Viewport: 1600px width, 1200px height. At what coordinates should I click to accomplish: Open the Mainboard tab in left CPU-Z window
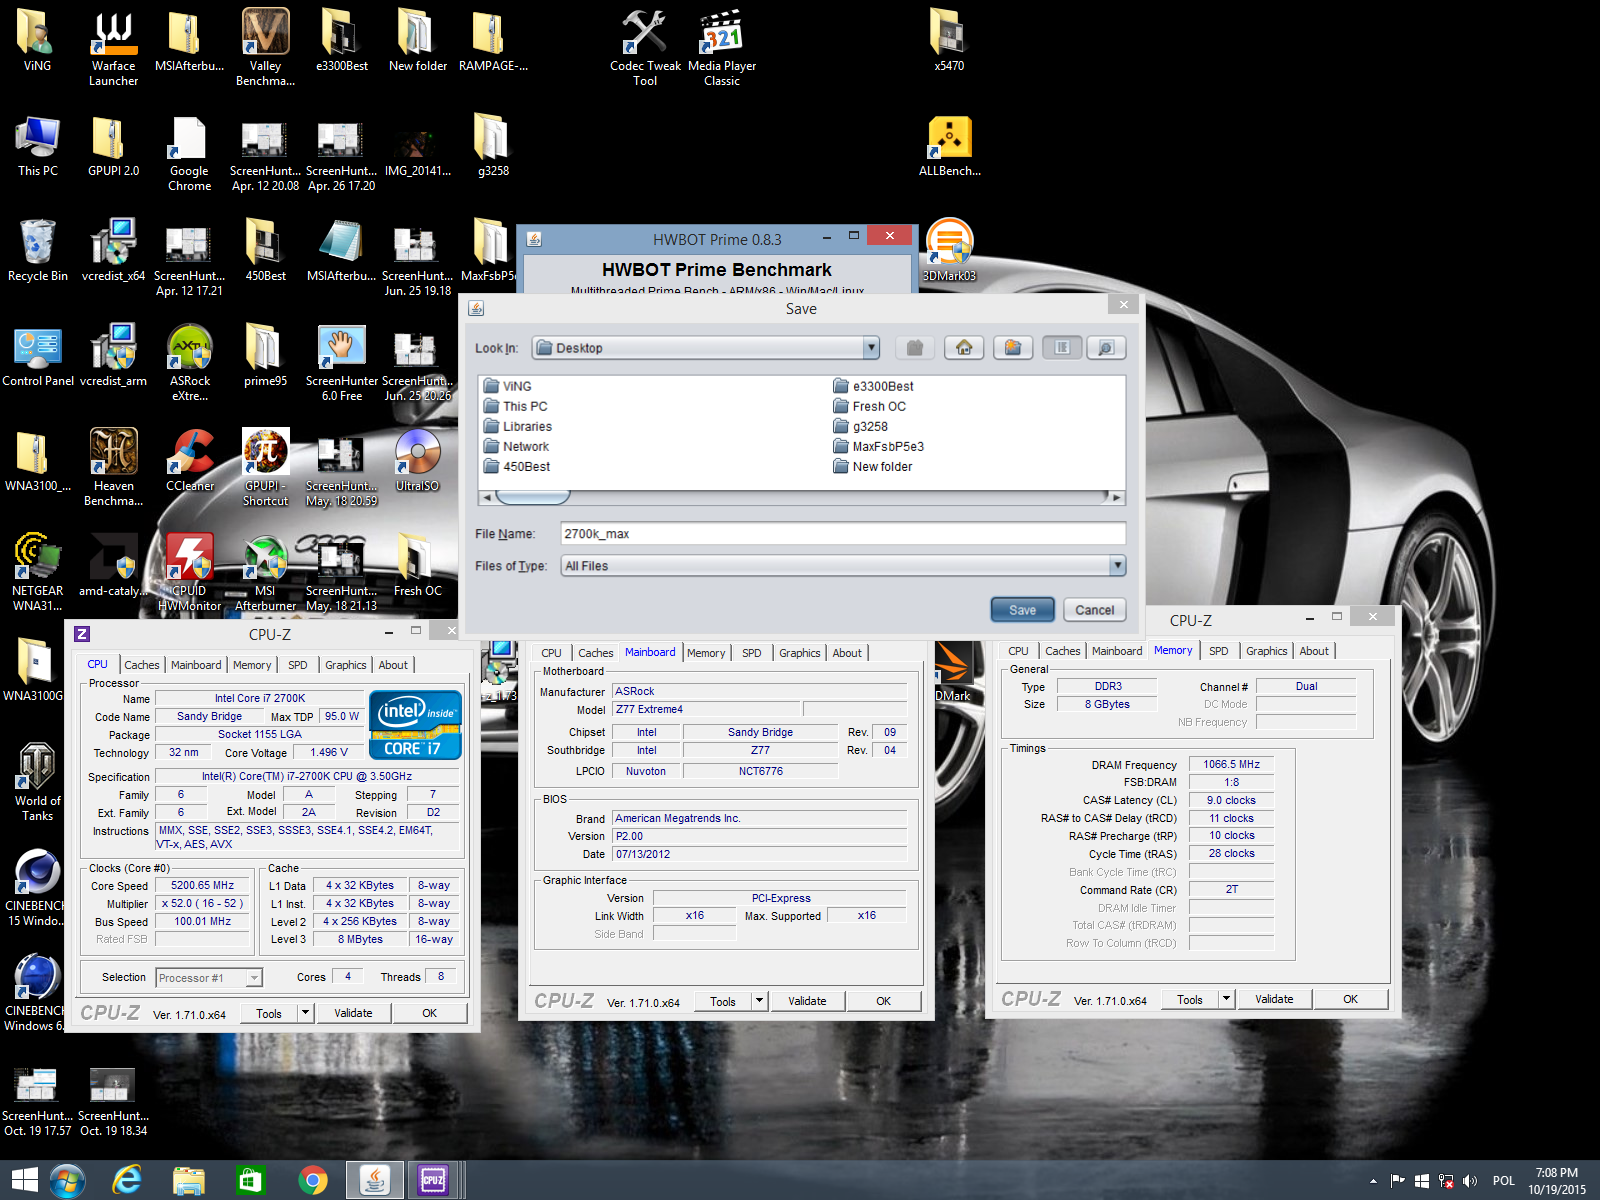pos(196,665)
